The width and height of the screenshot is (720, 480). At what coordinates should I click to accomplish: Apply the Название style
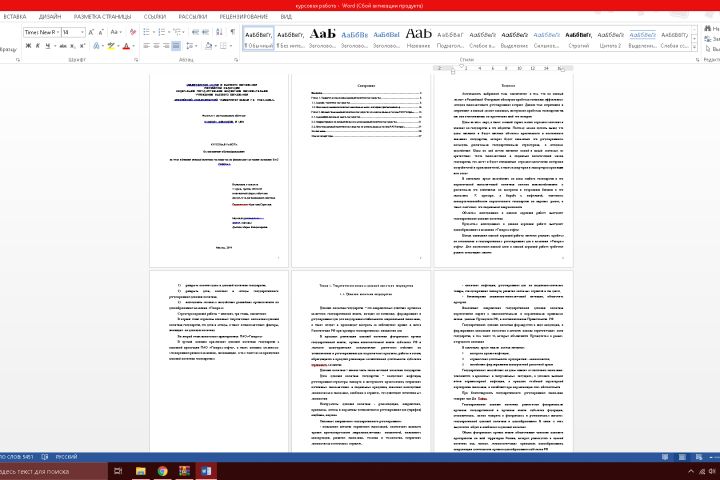[x=418, y=39]
